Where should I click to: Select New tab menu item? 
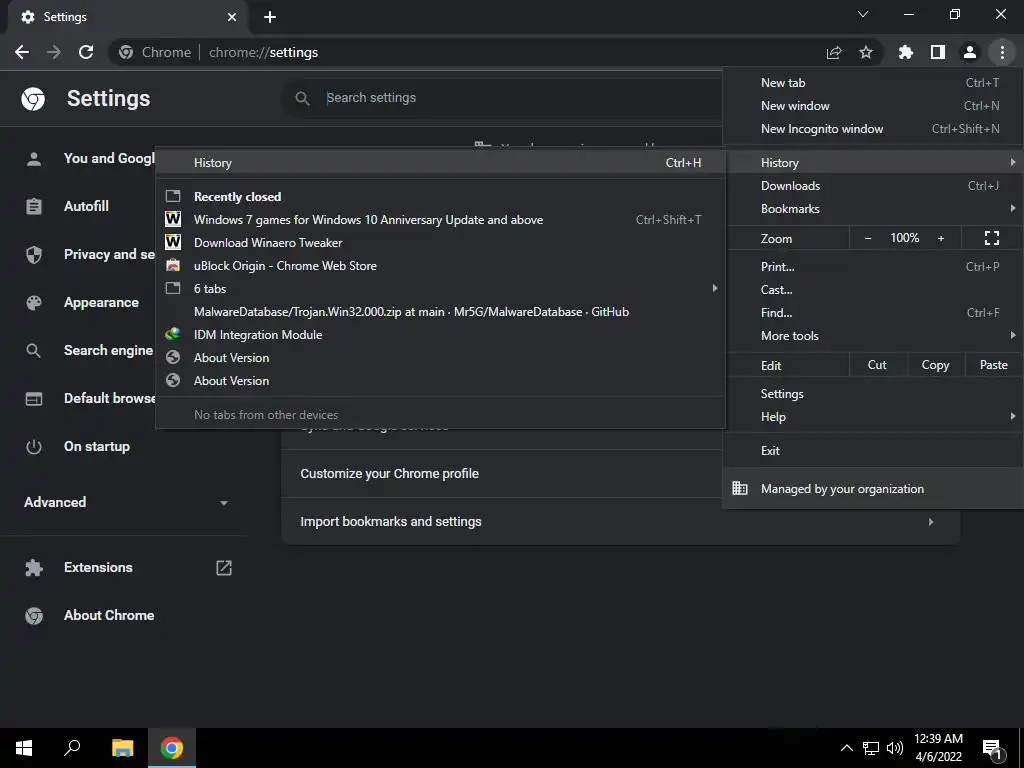coord(873,83)
